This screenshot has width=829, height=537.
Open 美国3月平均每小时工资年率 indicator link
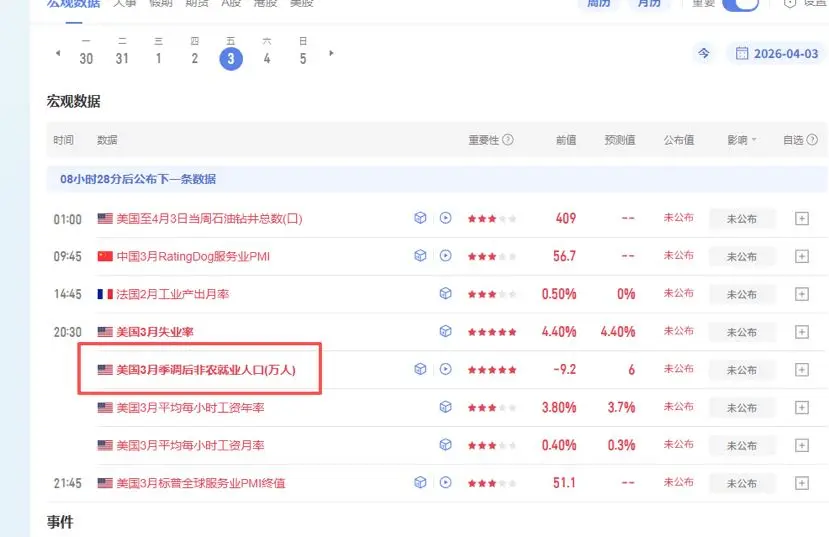click(190, 408)
